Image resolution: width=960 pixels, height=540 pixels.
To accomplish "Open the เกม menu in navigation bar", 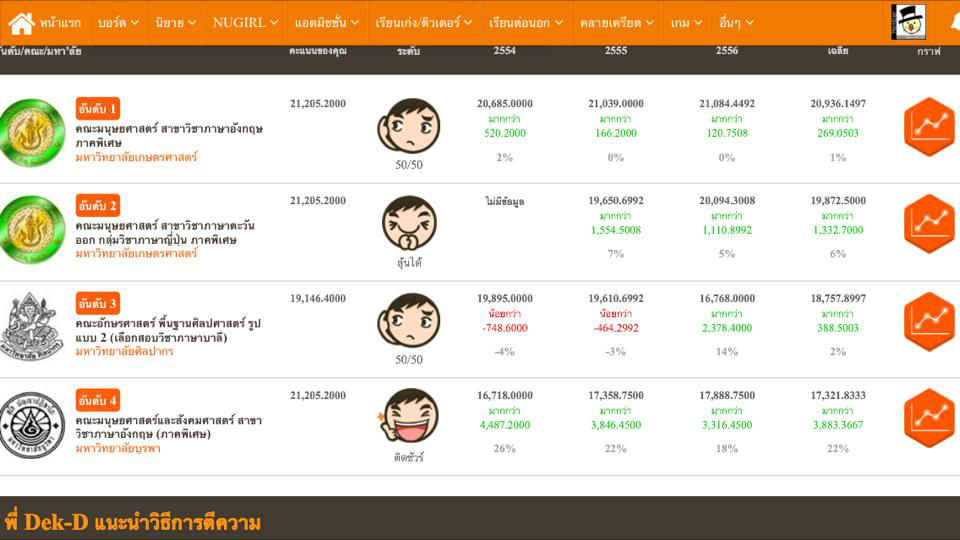I will pos(686,22).
